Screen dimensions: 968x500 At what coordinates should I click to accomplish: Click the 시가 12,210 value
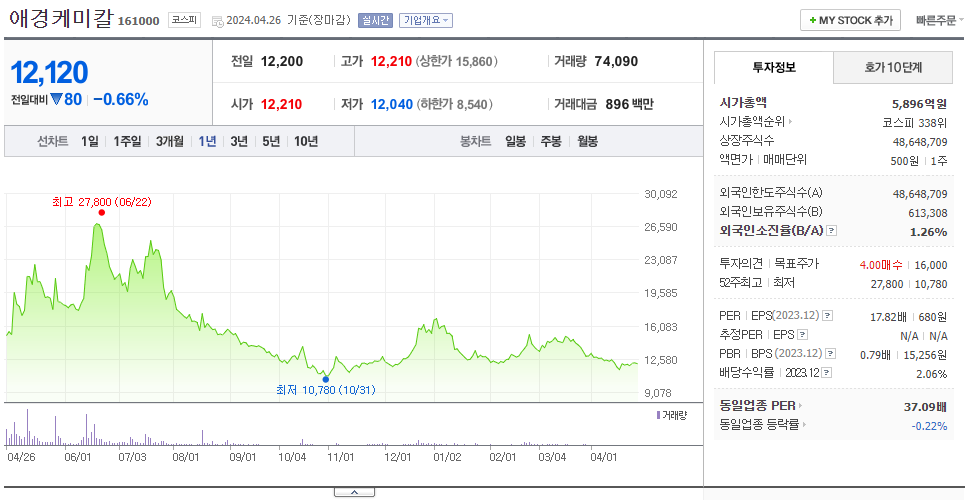282,104
